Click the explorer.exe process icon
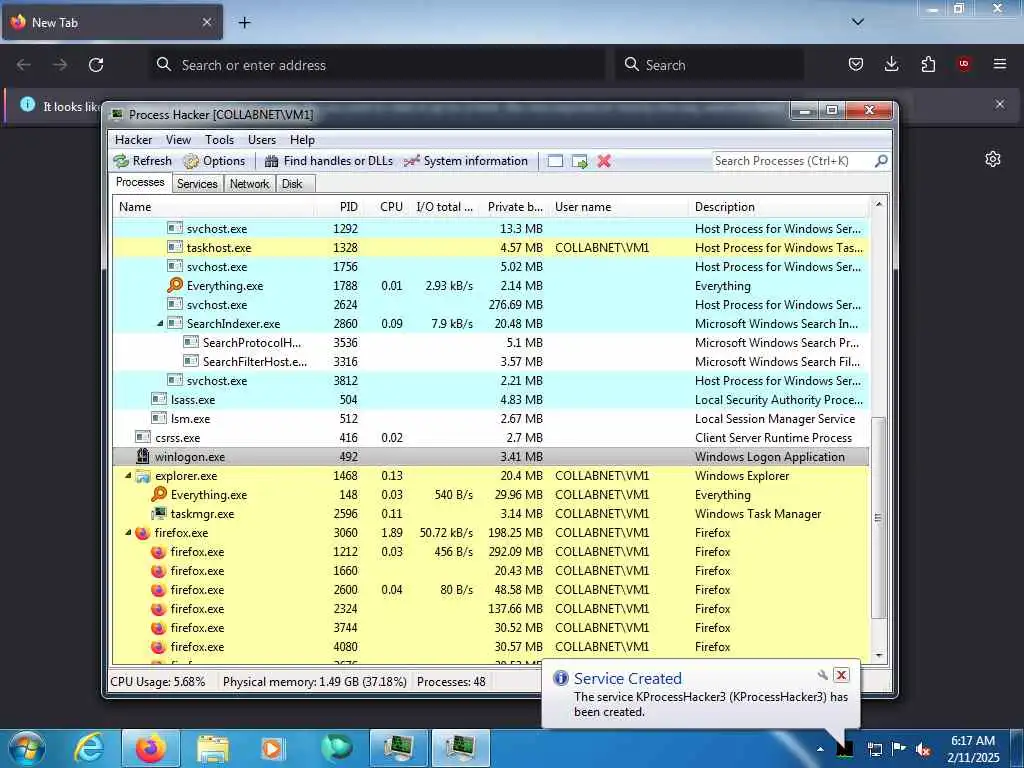Screen dimensions: 1024x768 (142, 475)
